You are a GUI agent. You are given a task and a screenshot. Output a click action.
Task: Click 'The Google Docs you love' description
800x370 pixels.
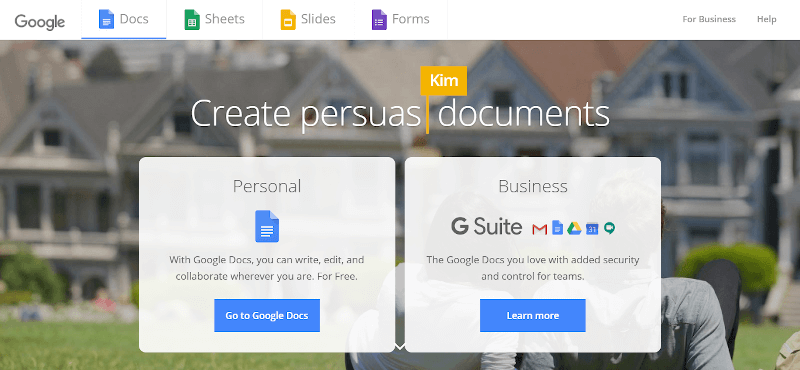(533, 268)
